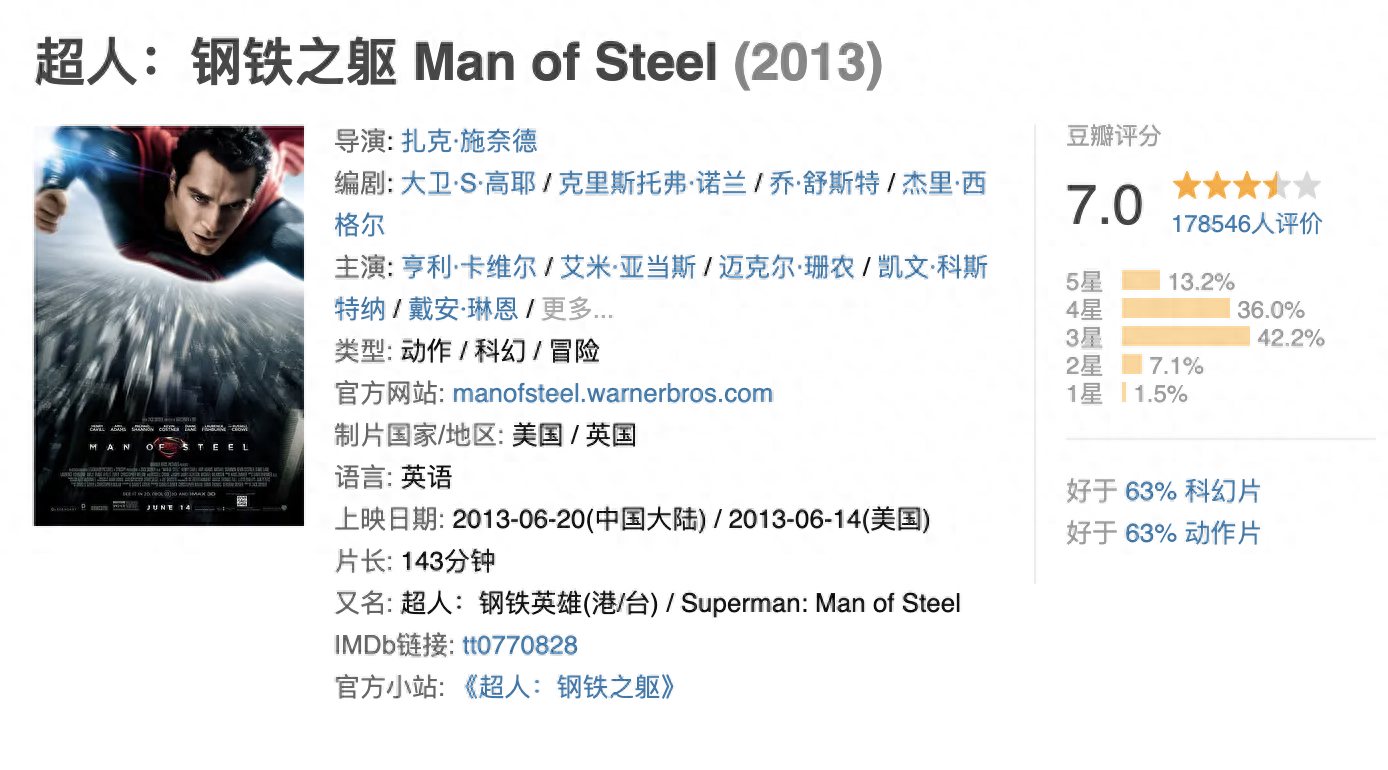
Task: Open screenwriter 大卫·S·高耶 link
Action: 469,183
